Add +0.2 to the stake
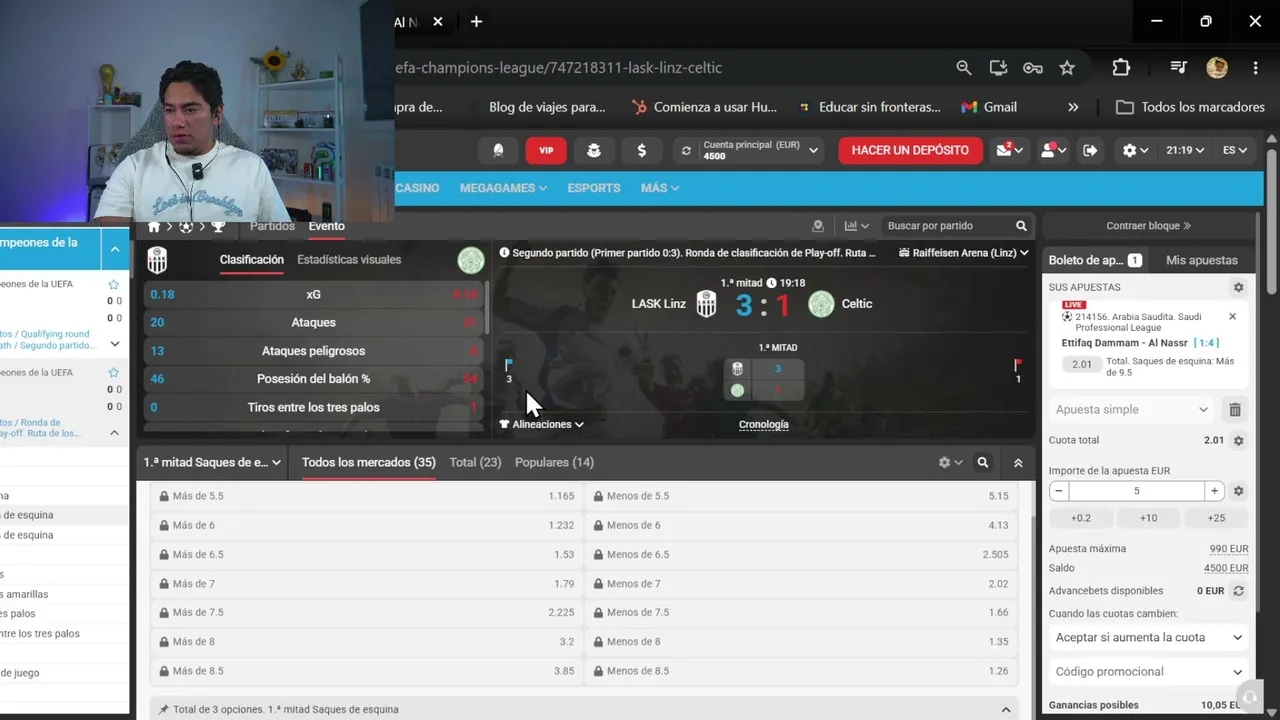Image resolution: width=1280 pixels, height=720 pixels. pos(1081,518)
